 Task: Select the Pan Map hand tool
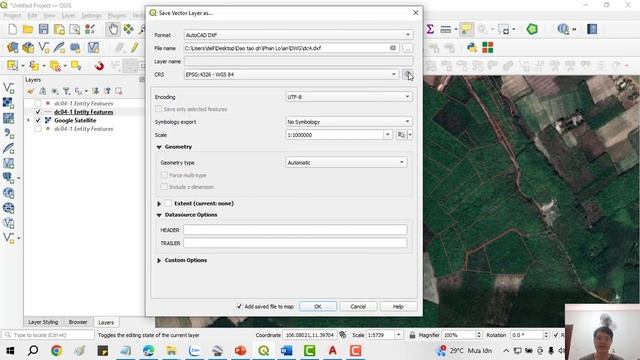113,29
